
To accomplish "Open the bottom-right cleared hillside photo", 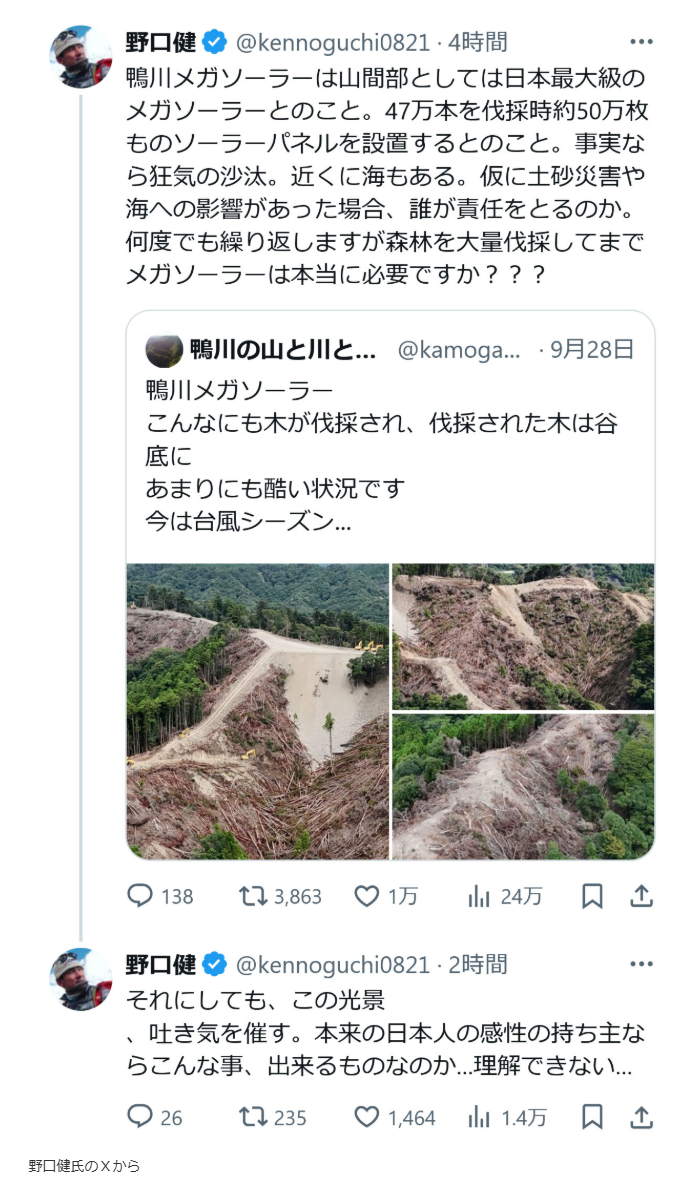I will [x=523, y=787].
